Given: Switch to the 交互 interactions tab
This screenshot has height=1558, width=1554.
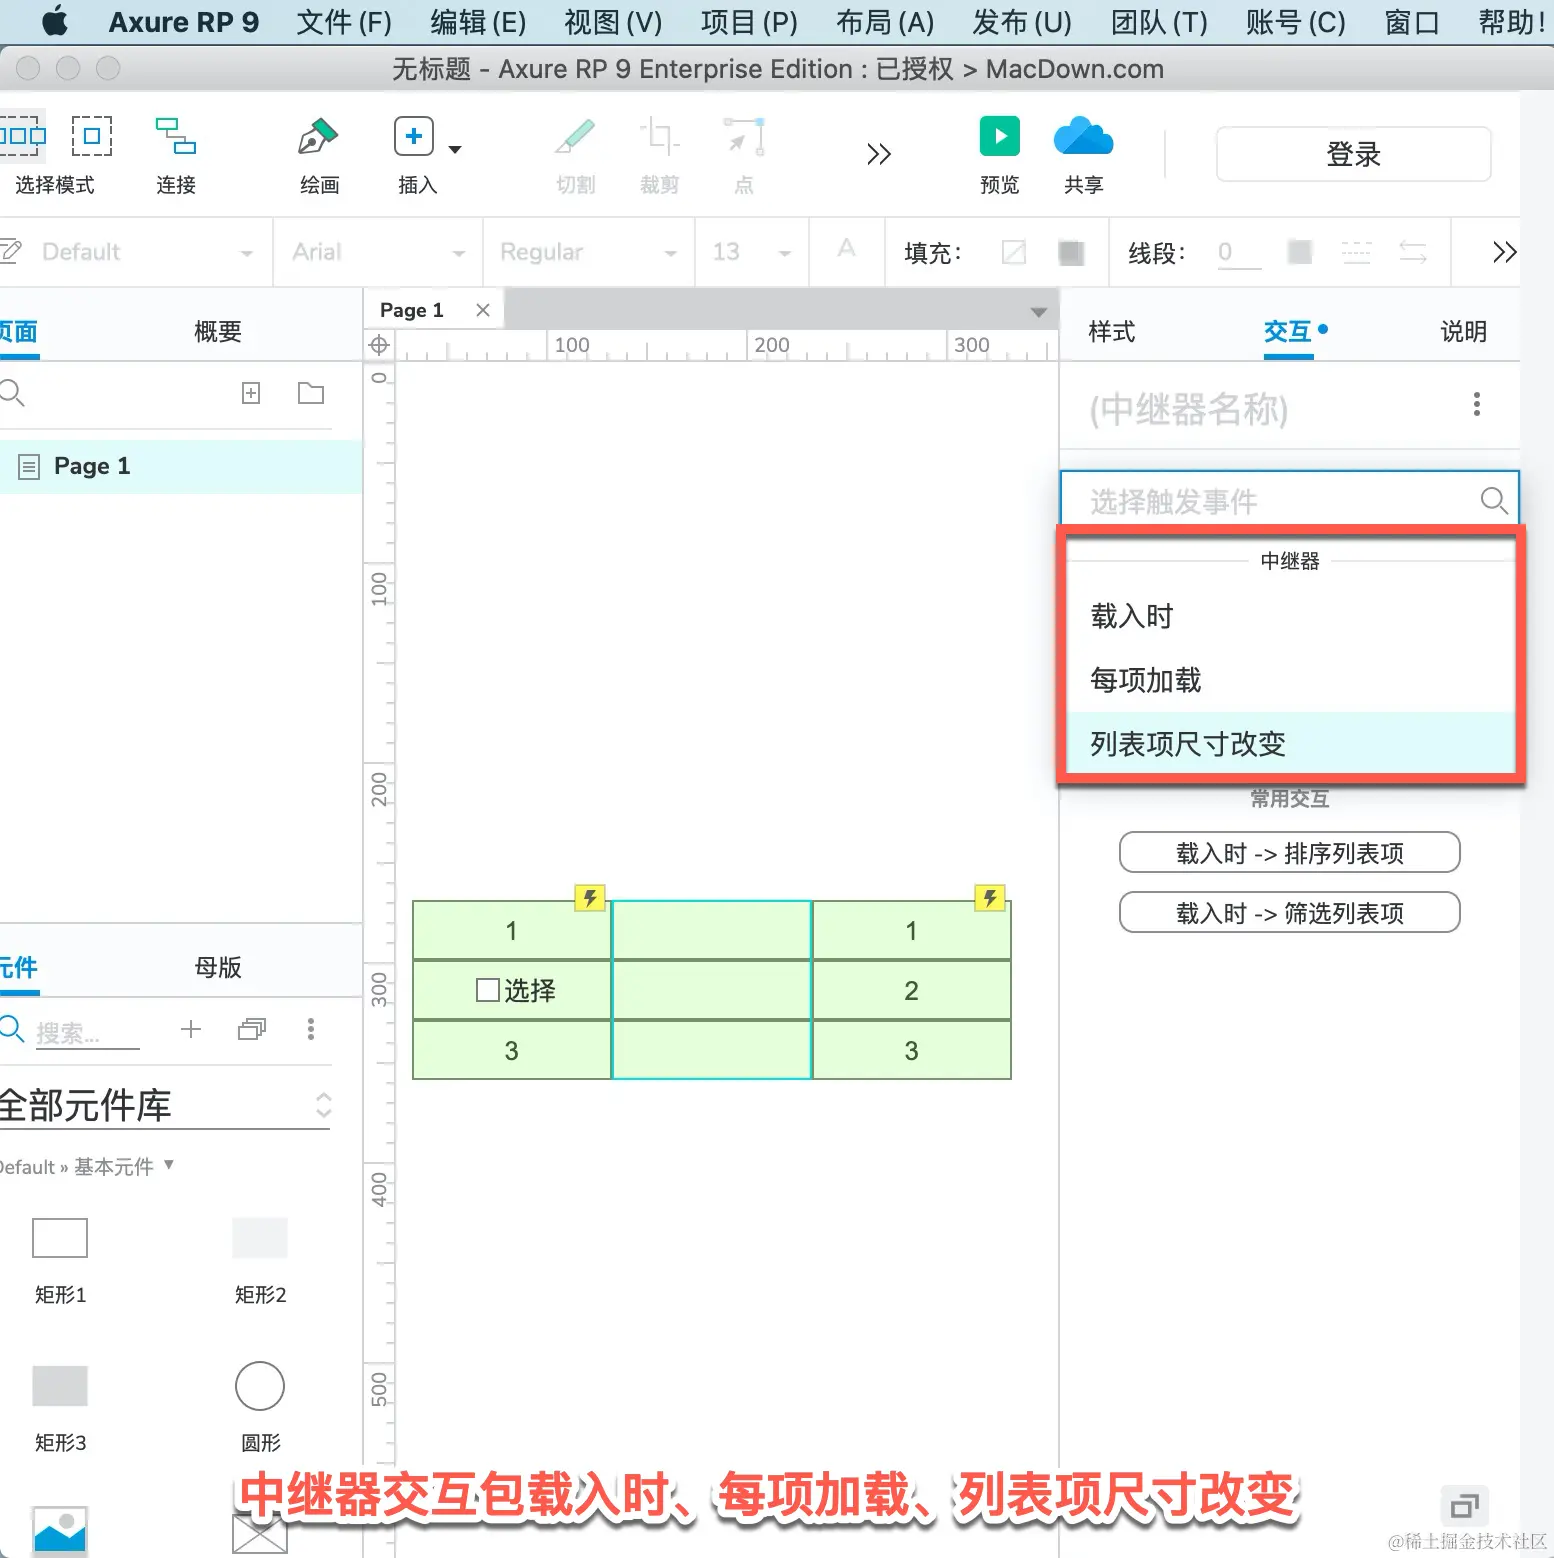Looking at the screenshot, I should click(x=1288, y=331).
